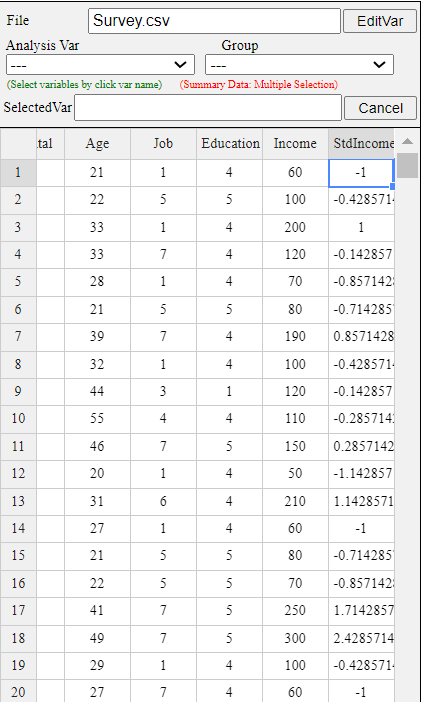
Task: Click the Income cell with value 300
Action: coord(295,638)
